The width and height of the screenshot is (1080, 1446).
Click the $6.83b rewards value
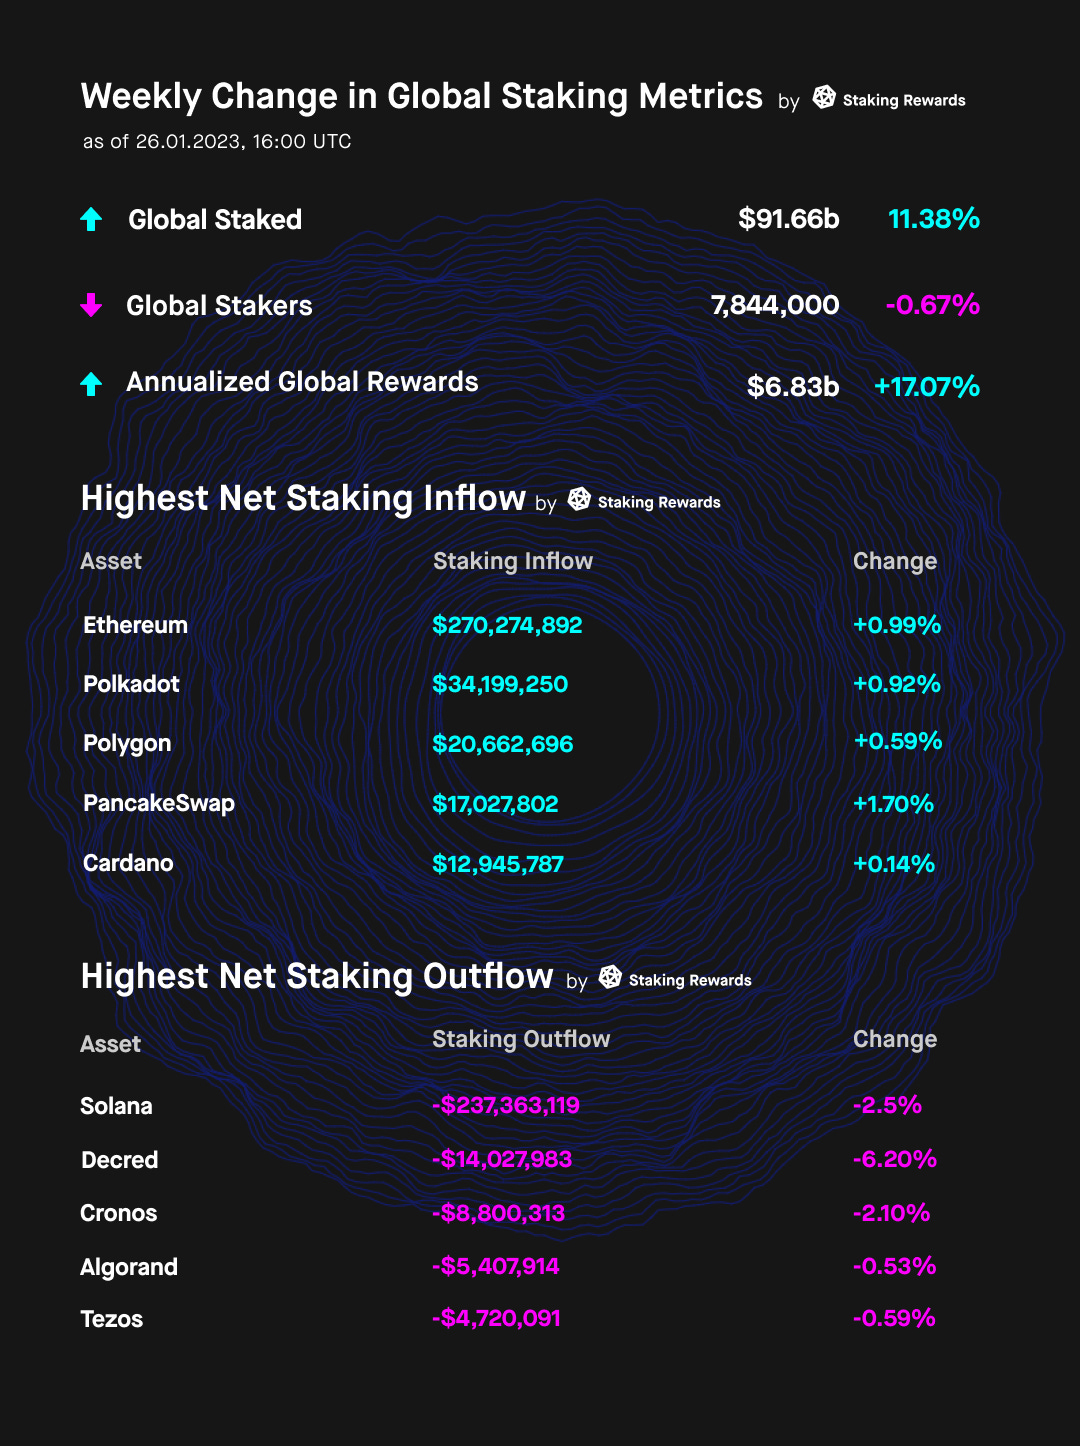coord(793,386)
